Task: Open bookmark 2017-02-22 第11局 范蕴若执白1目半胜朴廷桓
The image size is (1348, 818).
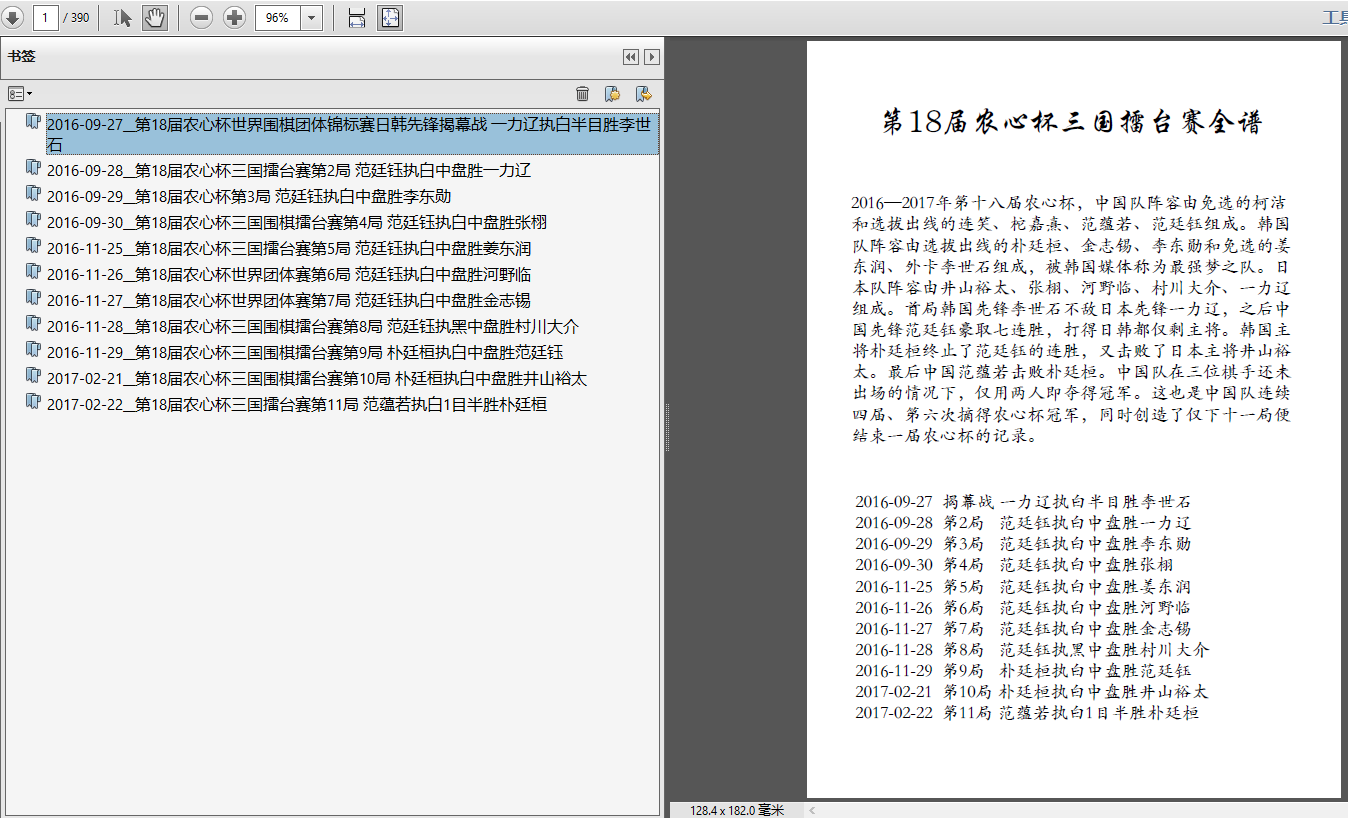Action: (297, 404)
